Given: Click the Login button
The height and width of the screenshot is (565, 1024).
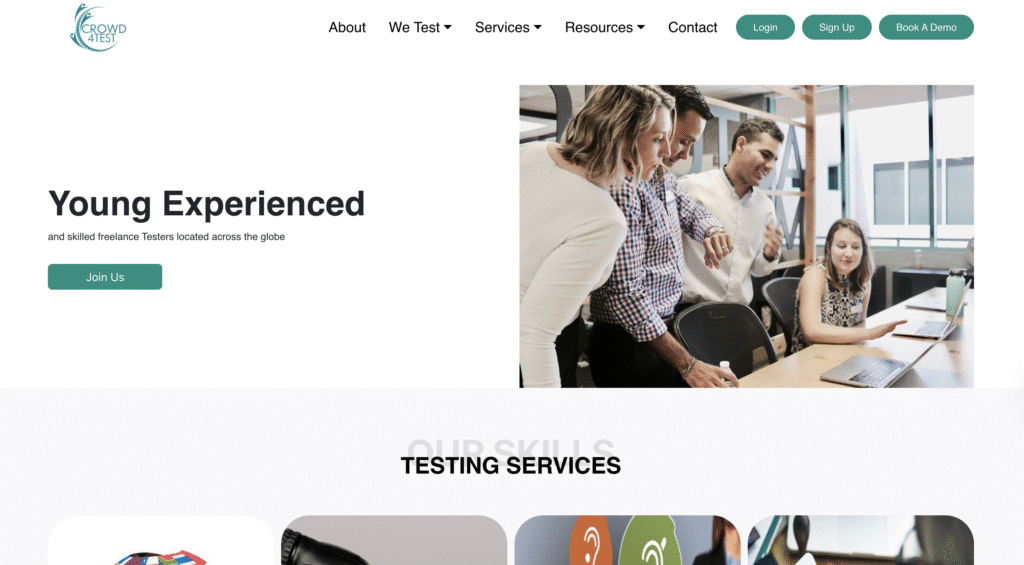Looking at the screenshot, I should (765, 27).
